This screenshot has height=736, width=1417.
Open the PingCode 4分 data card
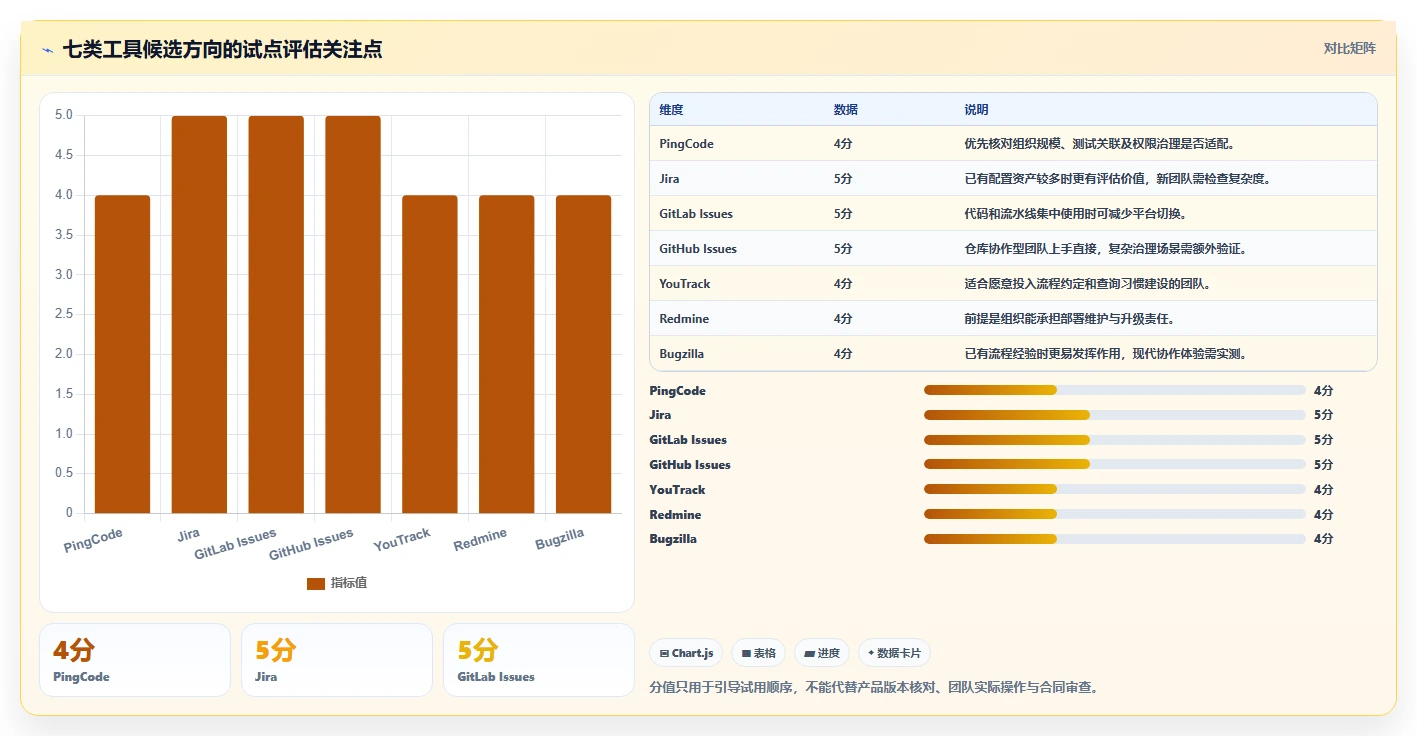(x=135, y=660)
